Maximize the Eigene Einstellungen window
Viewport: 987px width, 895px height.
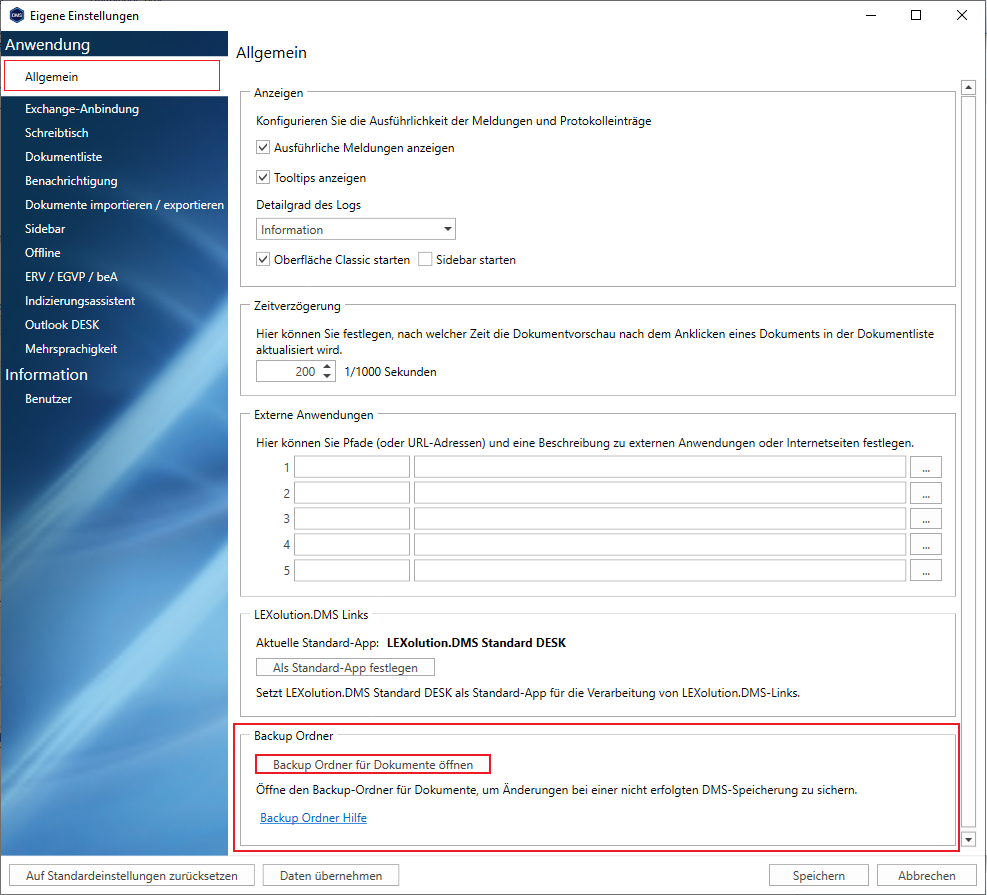(x=916, y=15)
